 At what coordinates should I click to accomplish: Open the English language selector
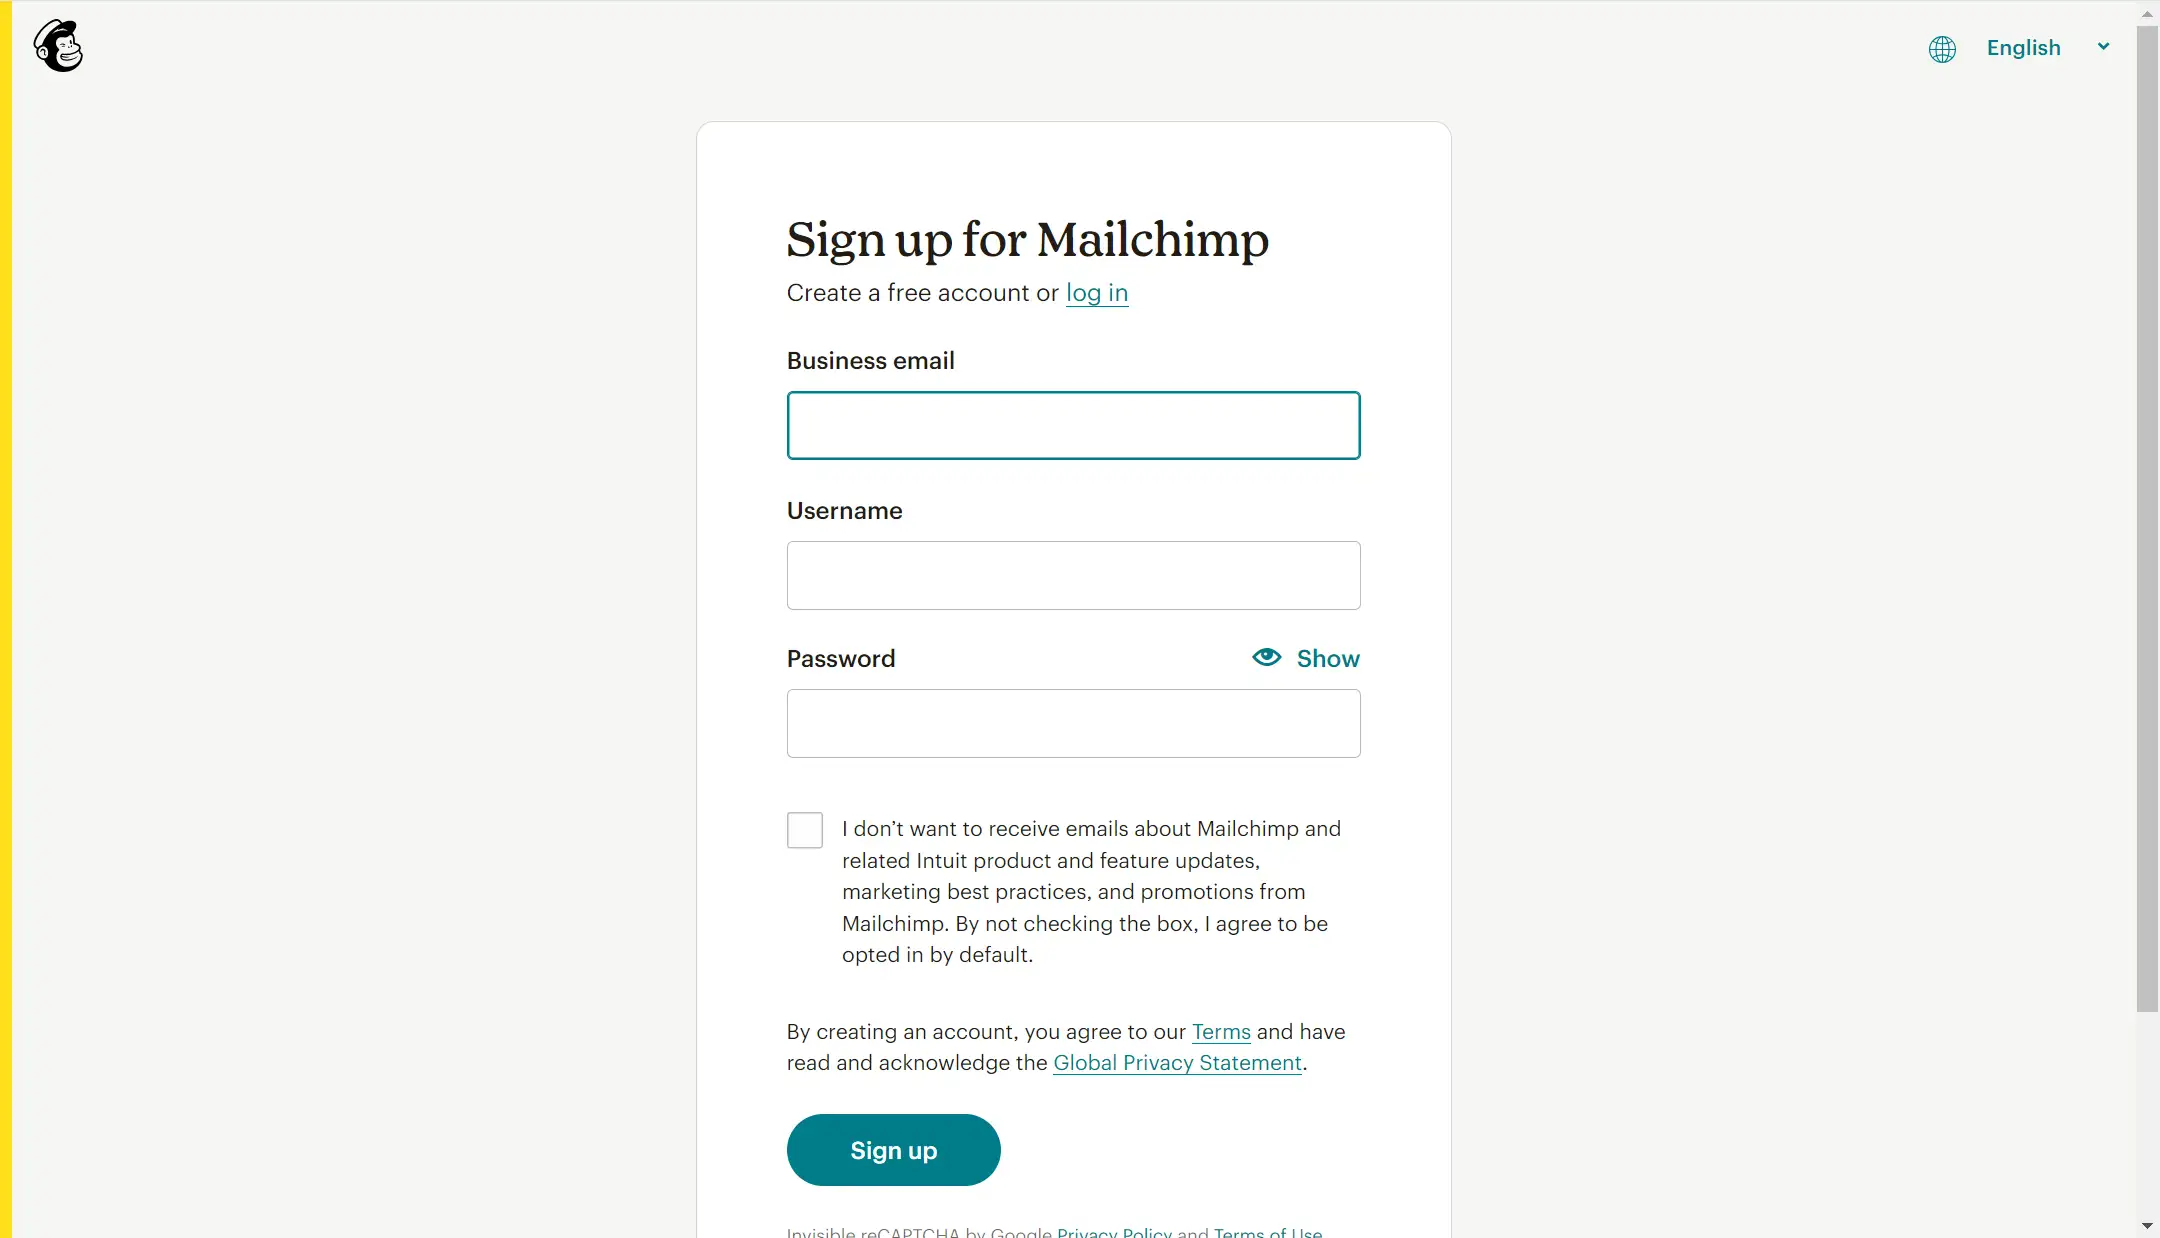(2023, 48)
